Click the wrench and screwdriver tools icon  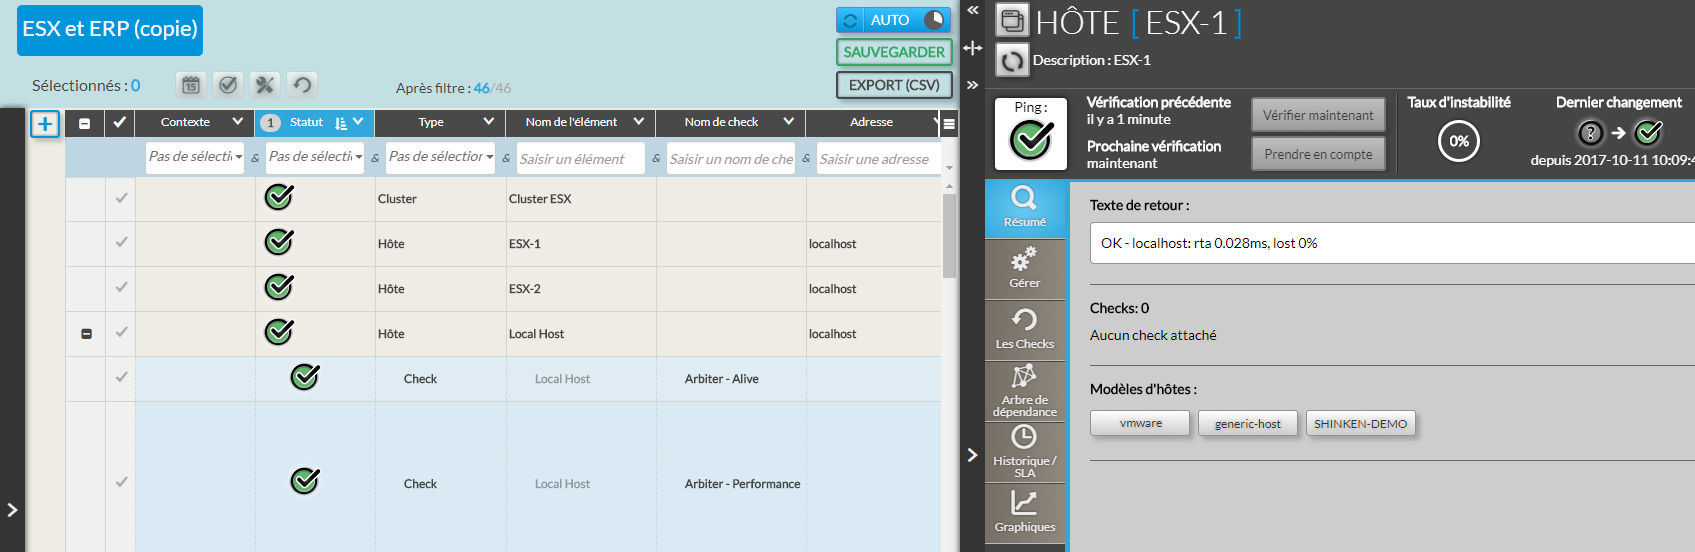(264, 85)
